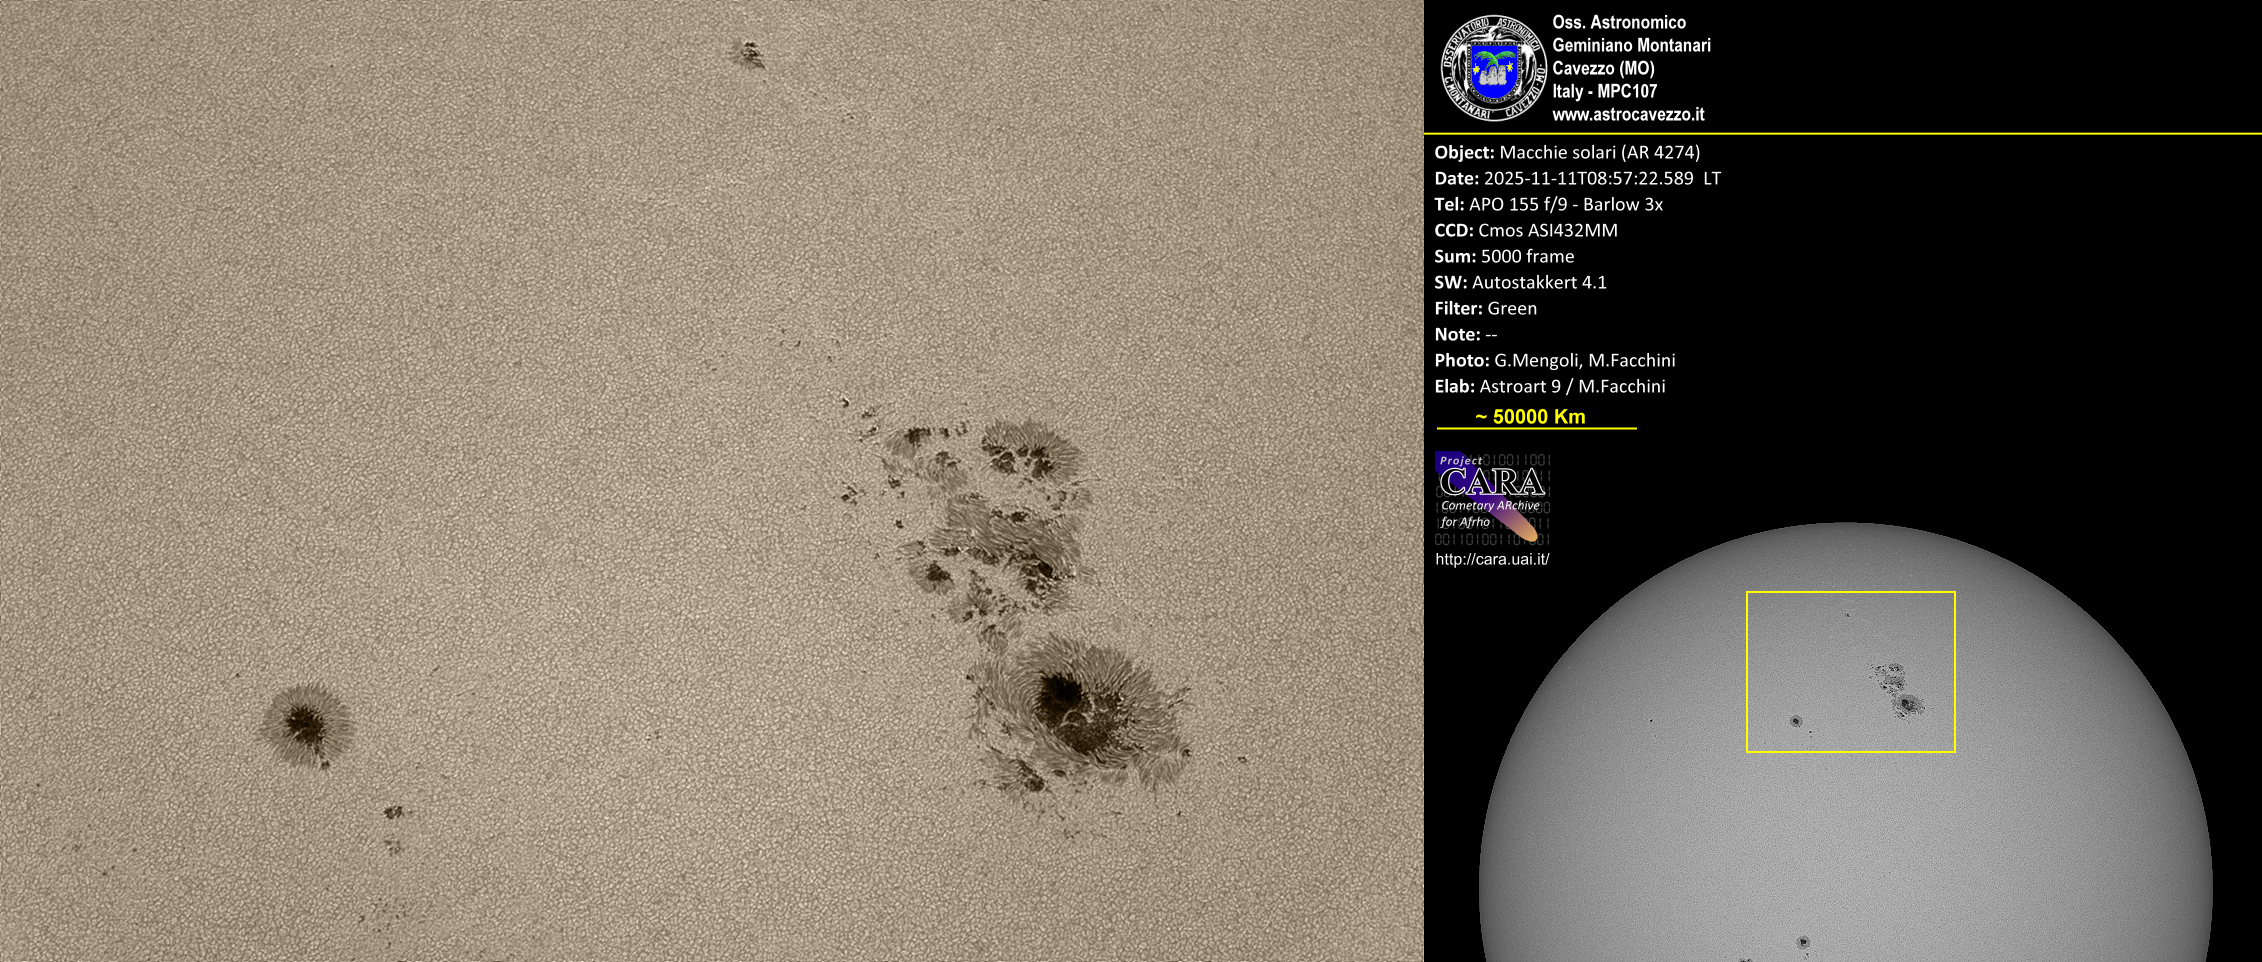Click the Object: Macchie solari (AR 4274) line
The width and height of the screenshot is (2262, 962).
coord(1566,153)
